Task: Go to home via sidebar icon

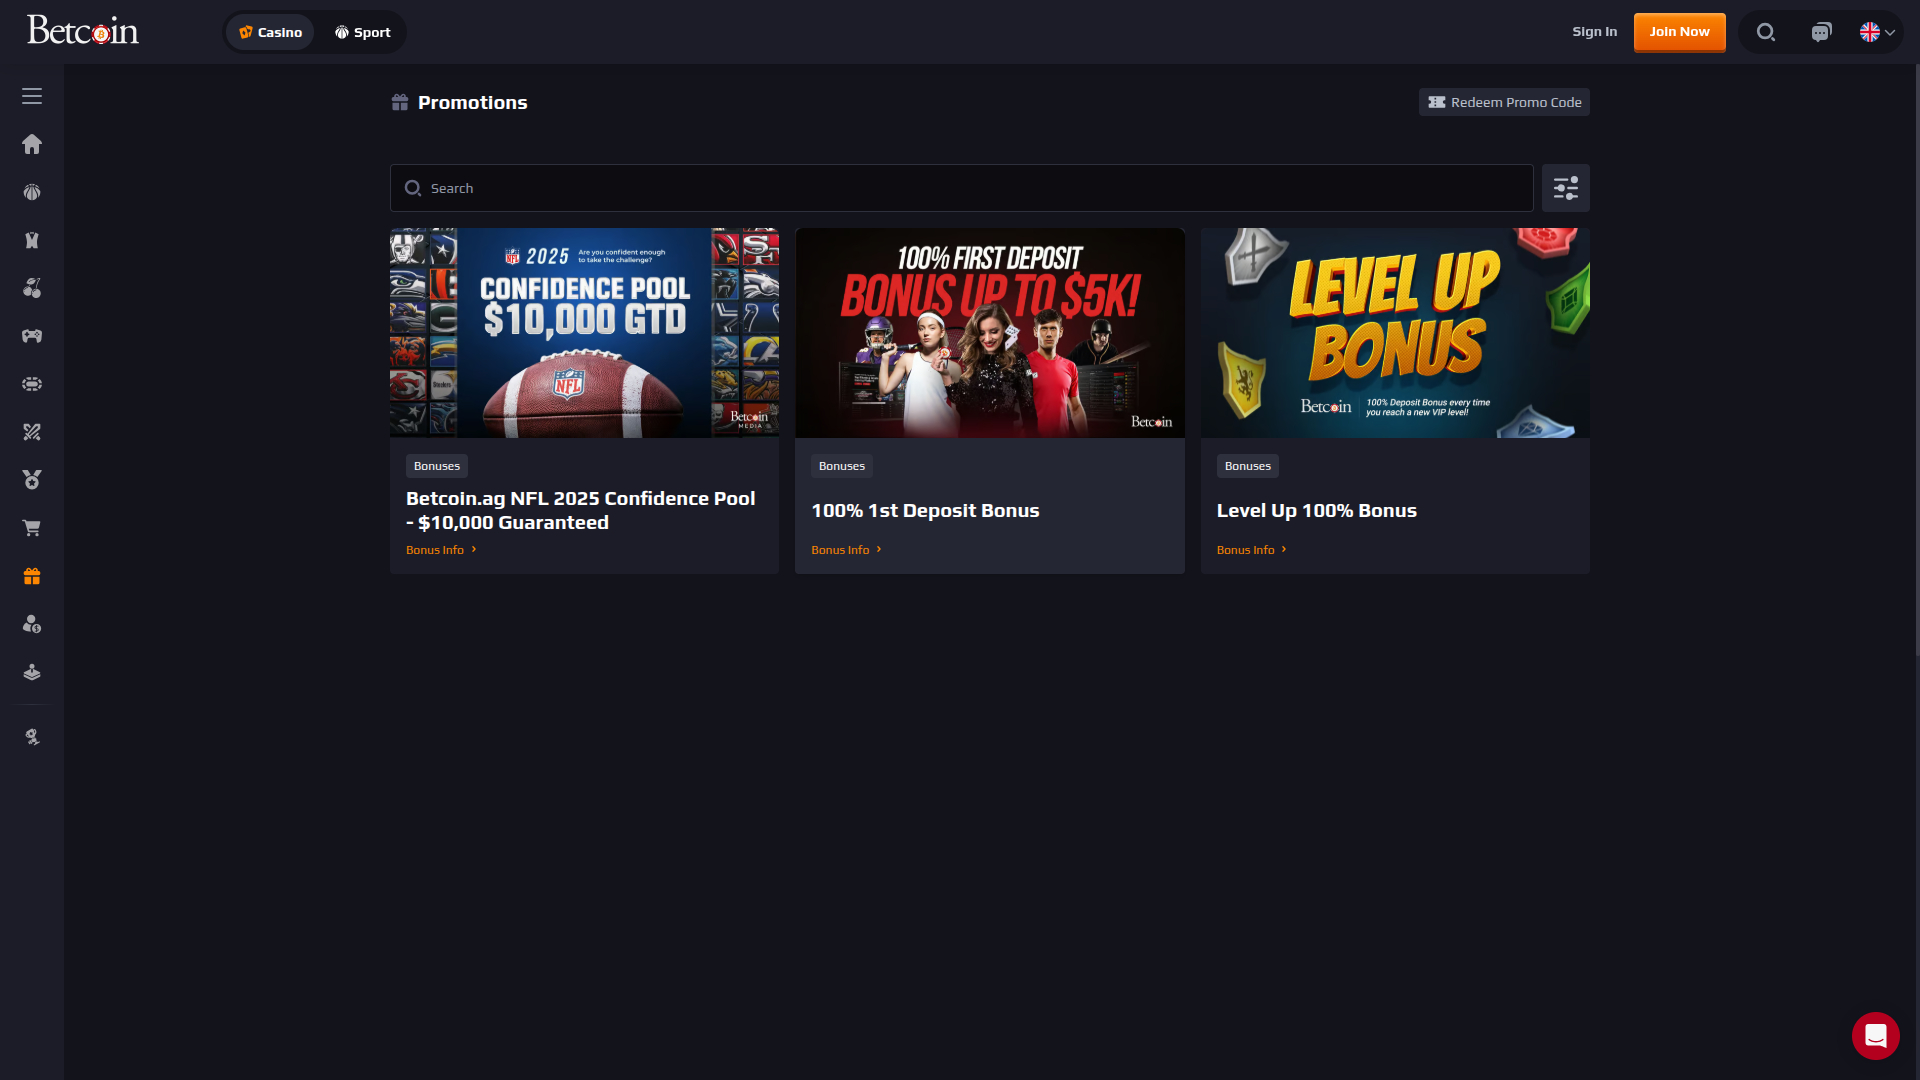Action: (32, 144)
